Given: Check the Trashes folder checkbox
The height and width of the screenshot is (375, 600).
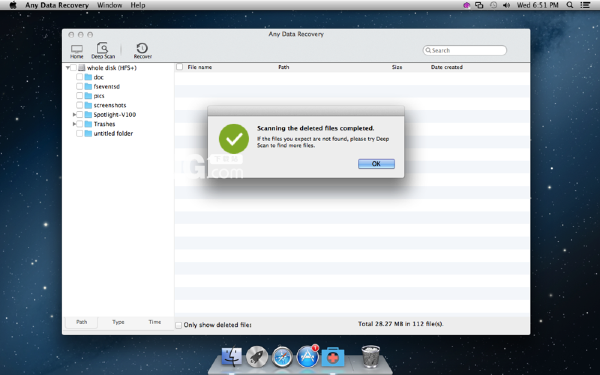Looking at the screenshot, I should tap(79, 124).
